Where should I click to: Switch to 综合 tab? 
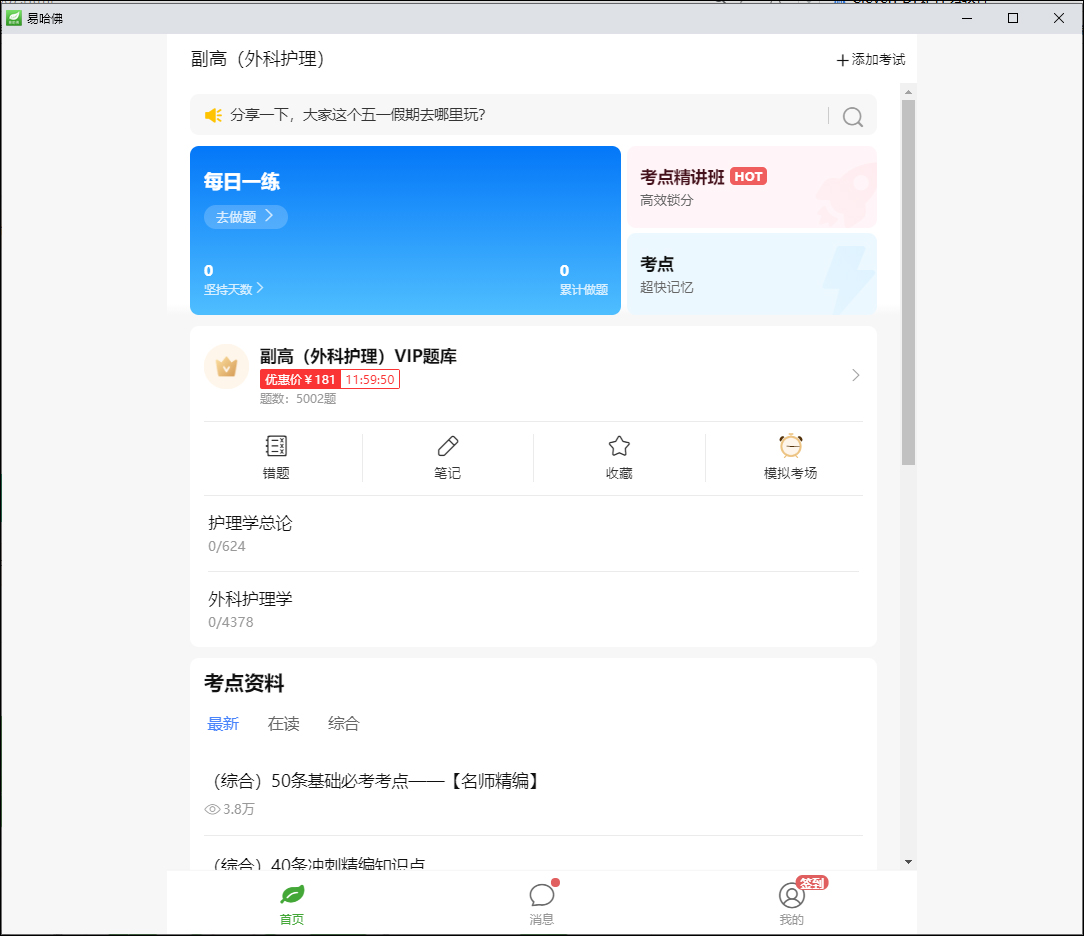(x=344, y=724)
